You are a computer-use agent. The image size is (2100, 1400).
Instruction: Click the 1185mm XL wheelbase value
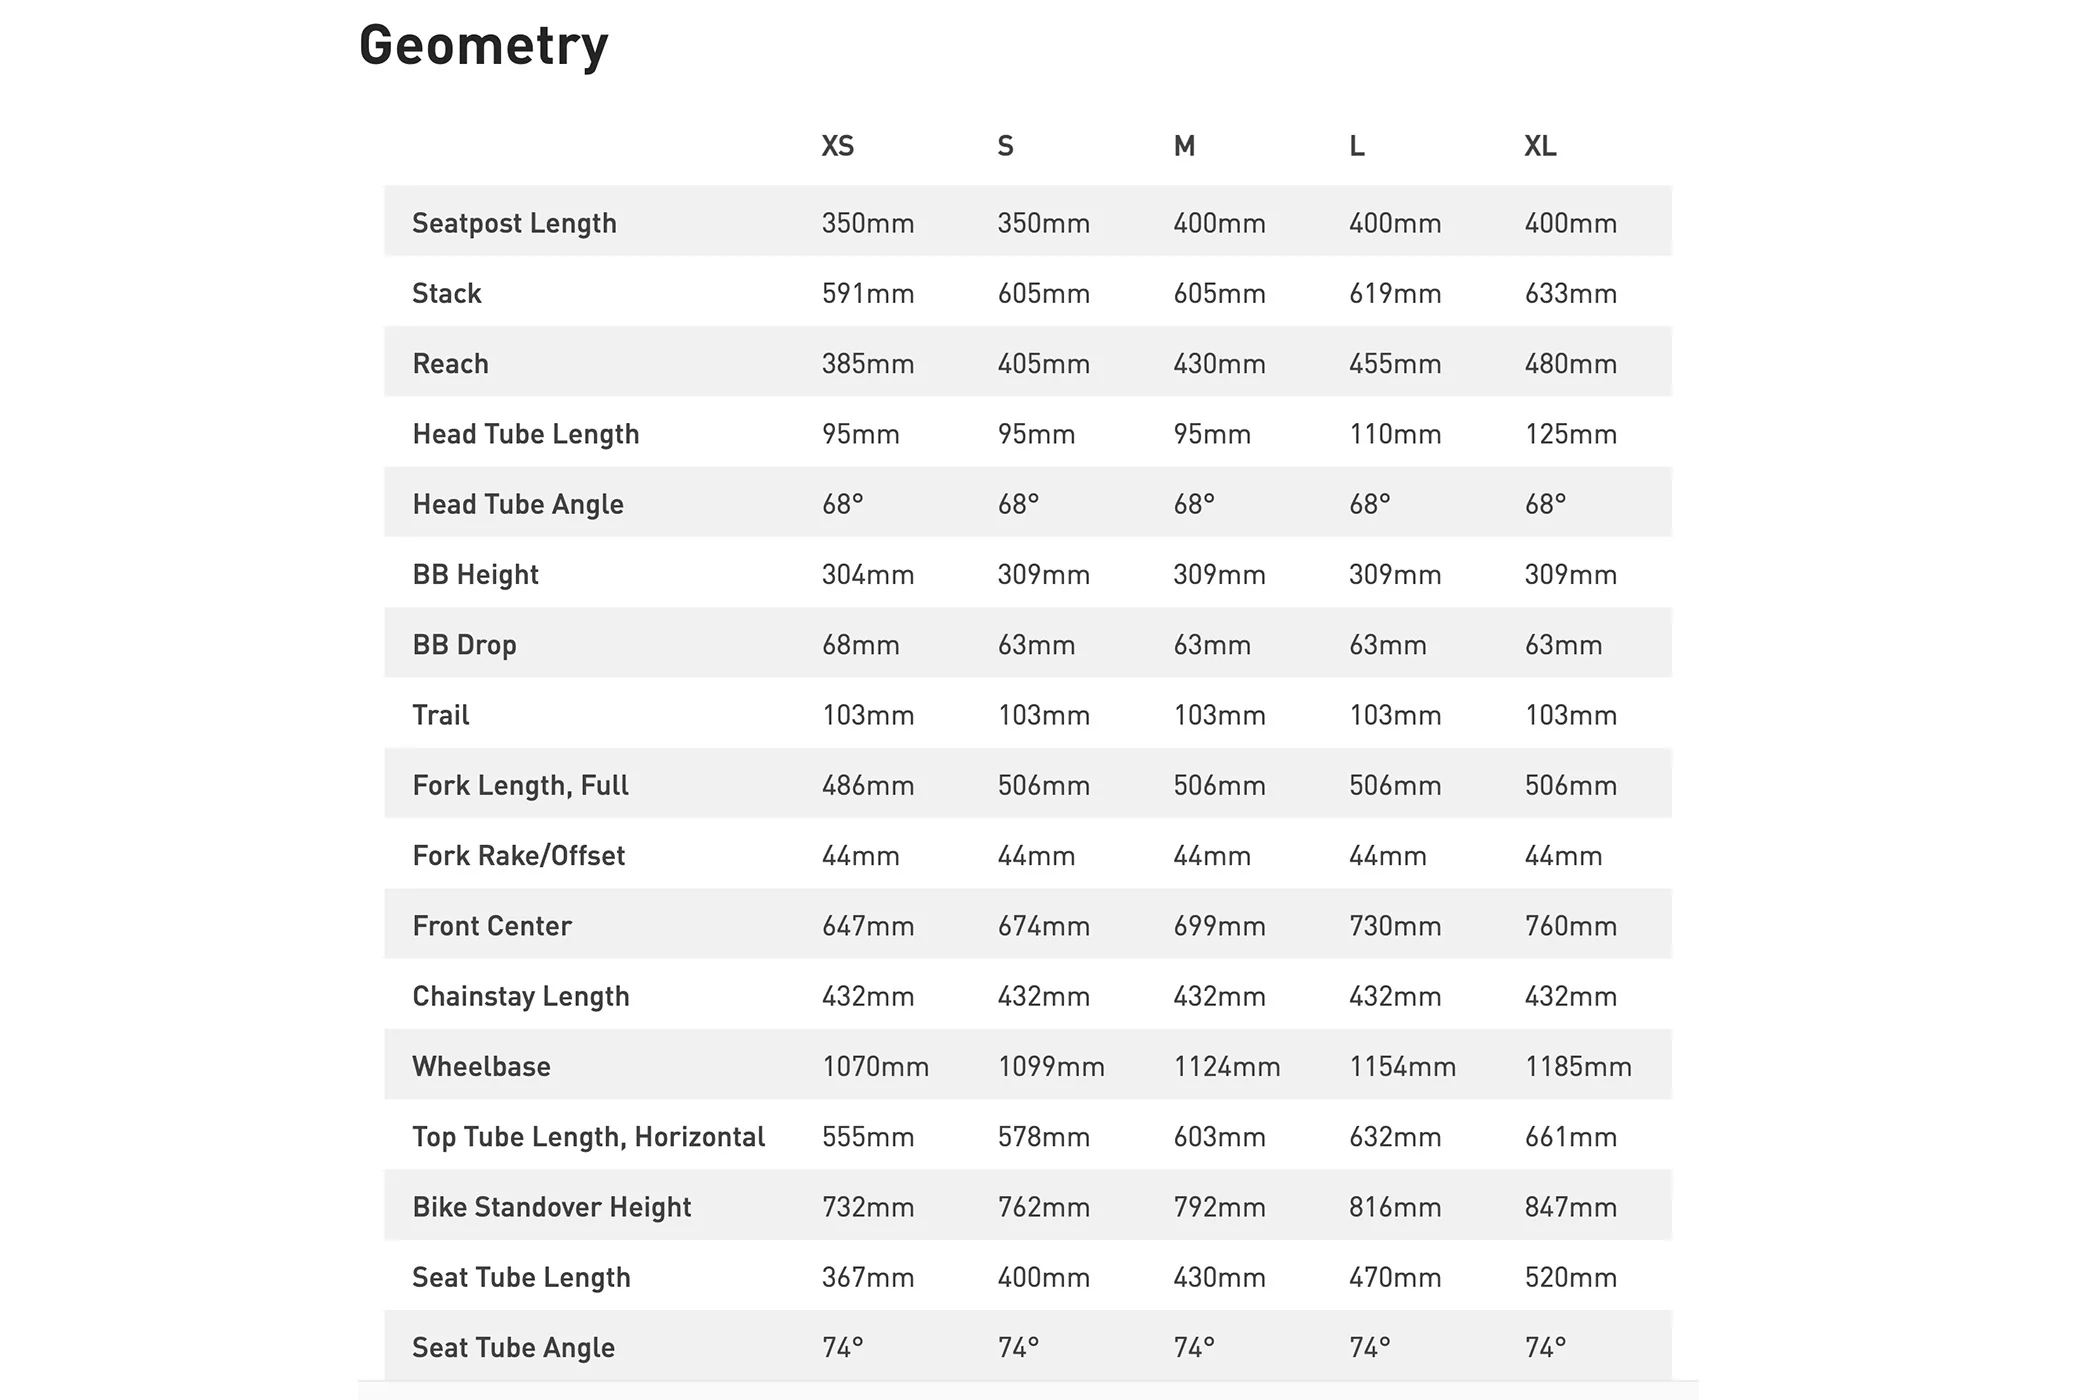1578,1066
